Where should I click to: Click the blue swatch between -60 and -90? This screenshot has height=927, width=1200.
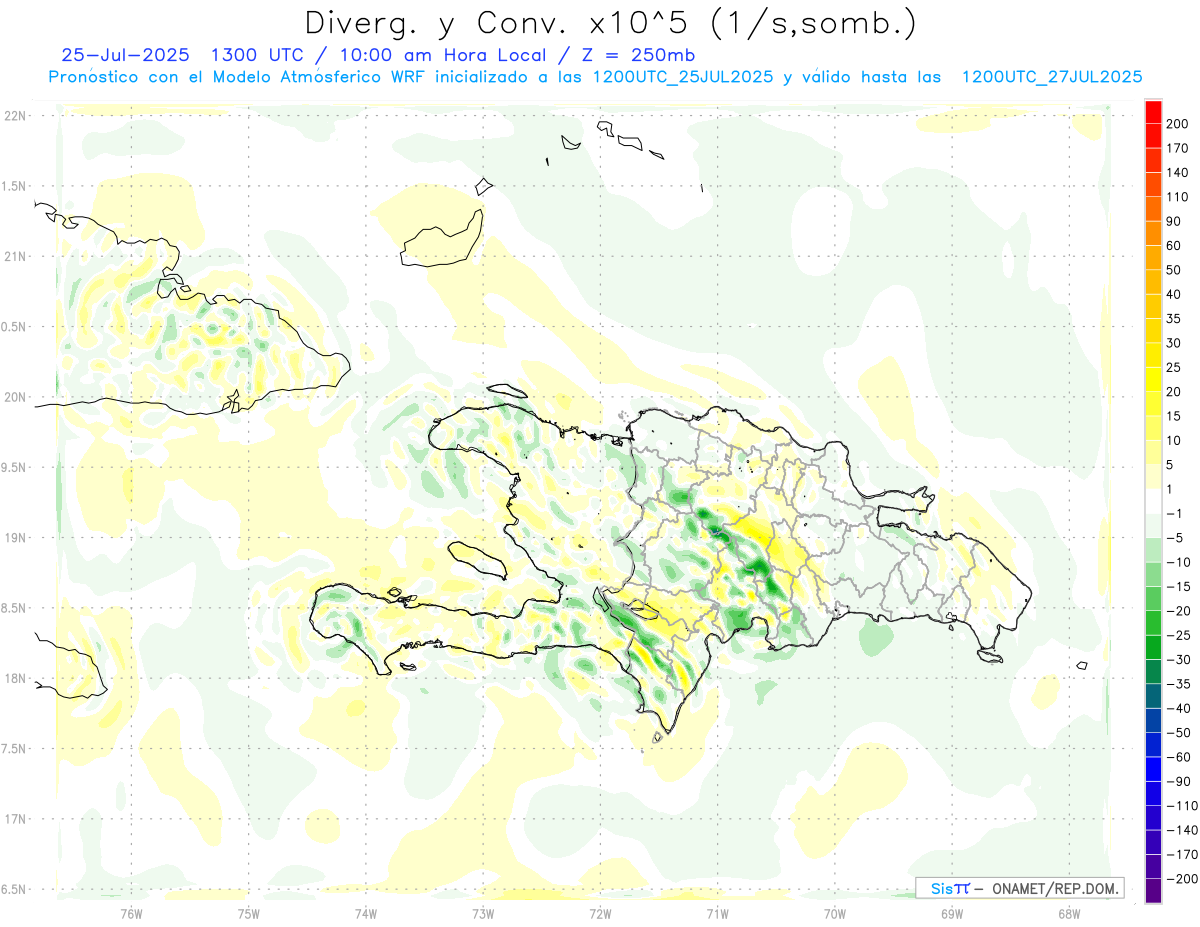click(1153, 769)
